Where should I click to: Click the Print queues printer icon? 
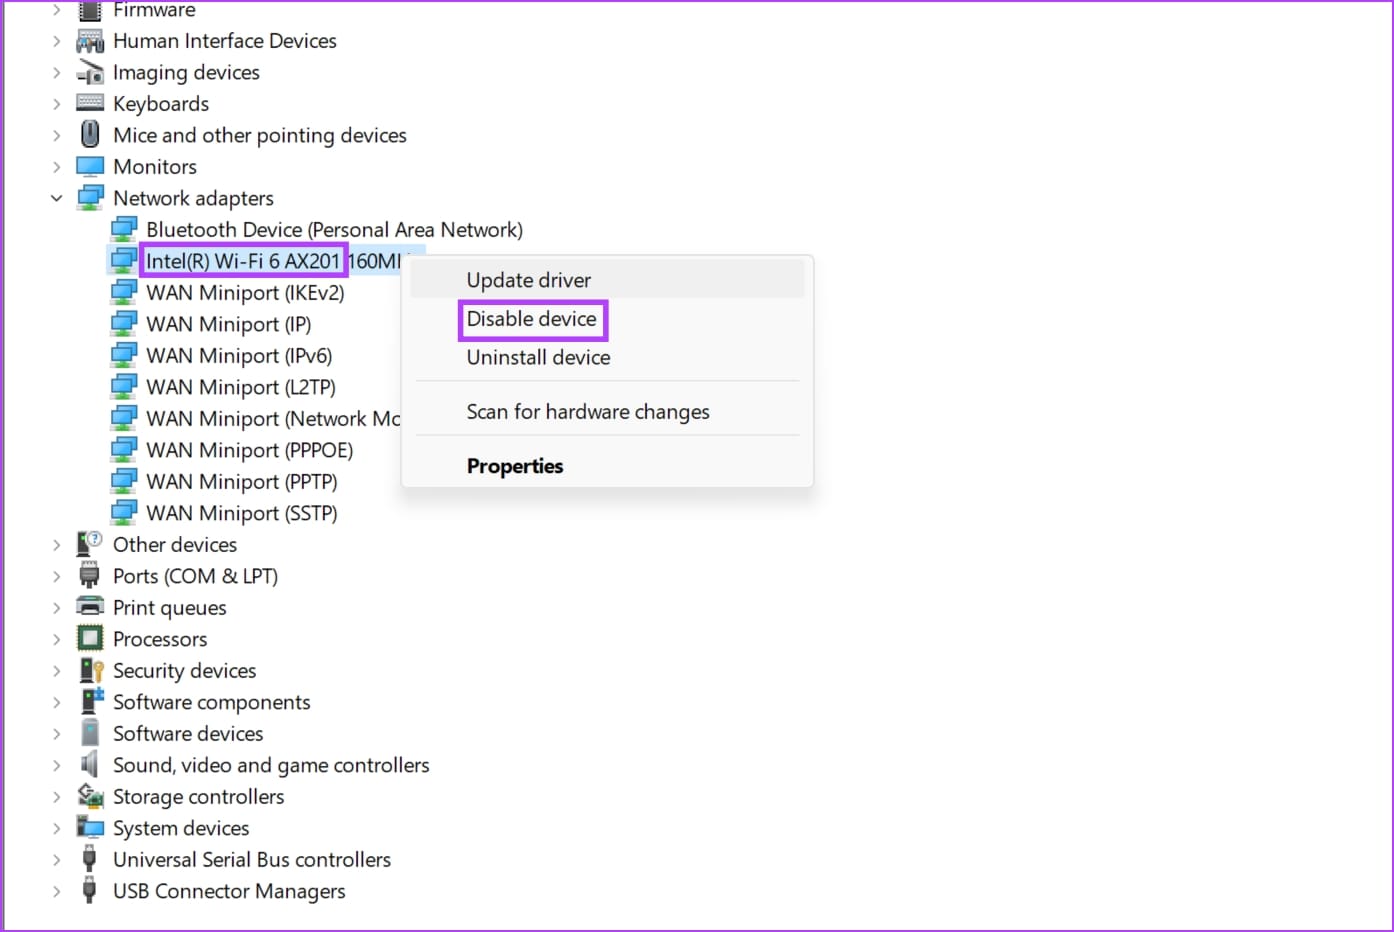coord(90,608)
